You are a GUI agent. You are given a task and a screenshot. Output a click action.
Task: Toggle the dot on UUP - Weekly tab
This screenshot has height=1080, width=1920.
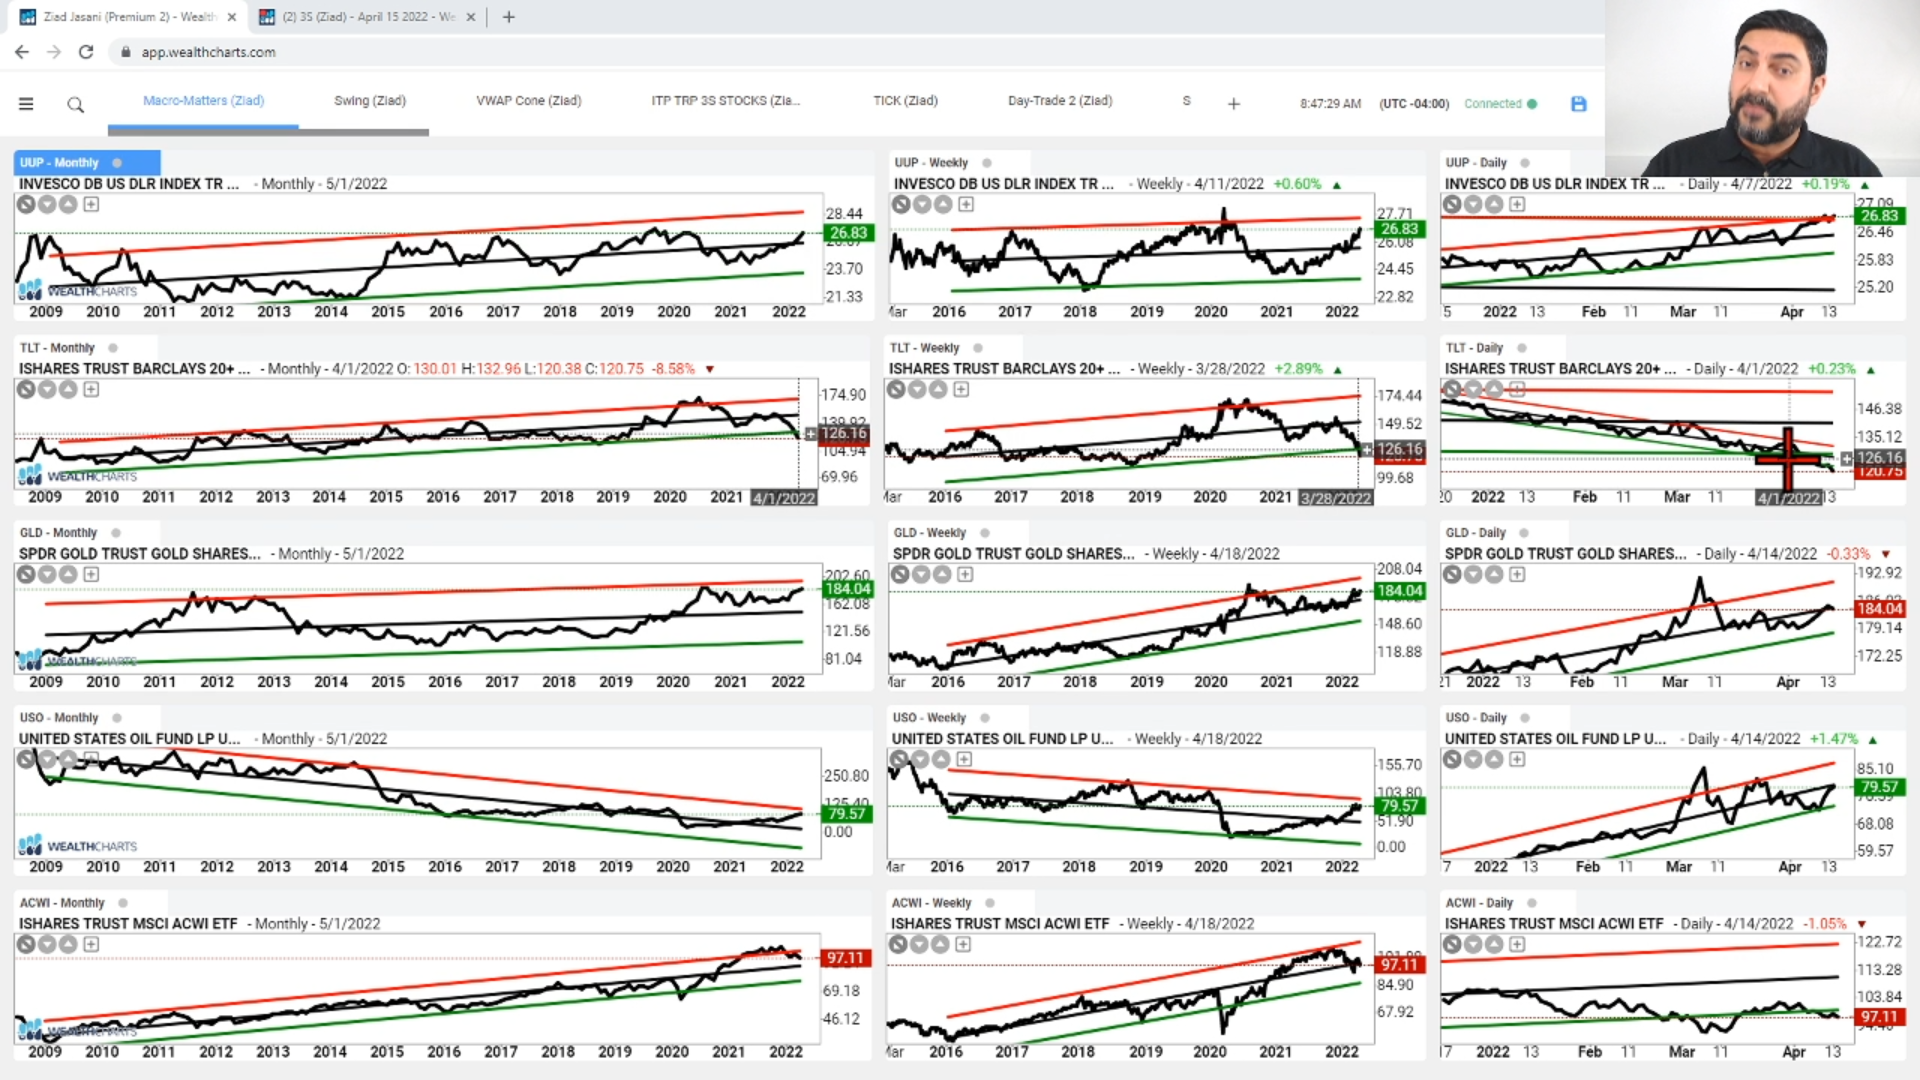click(x=987, y=163)
